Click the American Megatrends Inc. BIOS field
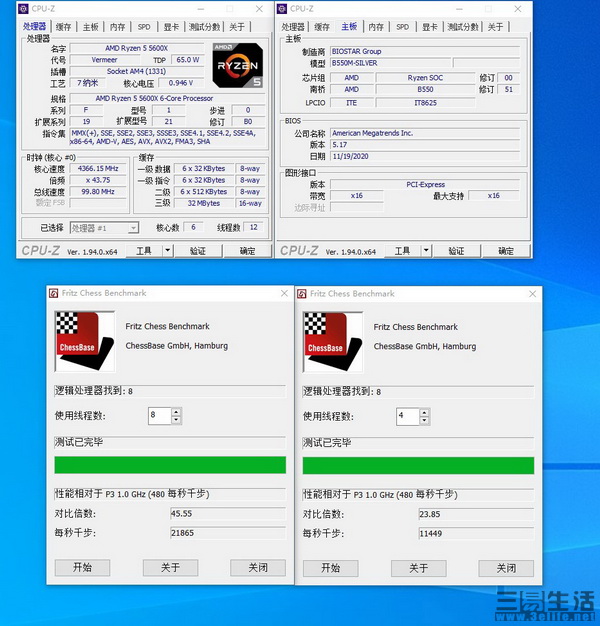Viewport: 600px width, 626px height. click(x=425, y=133)
